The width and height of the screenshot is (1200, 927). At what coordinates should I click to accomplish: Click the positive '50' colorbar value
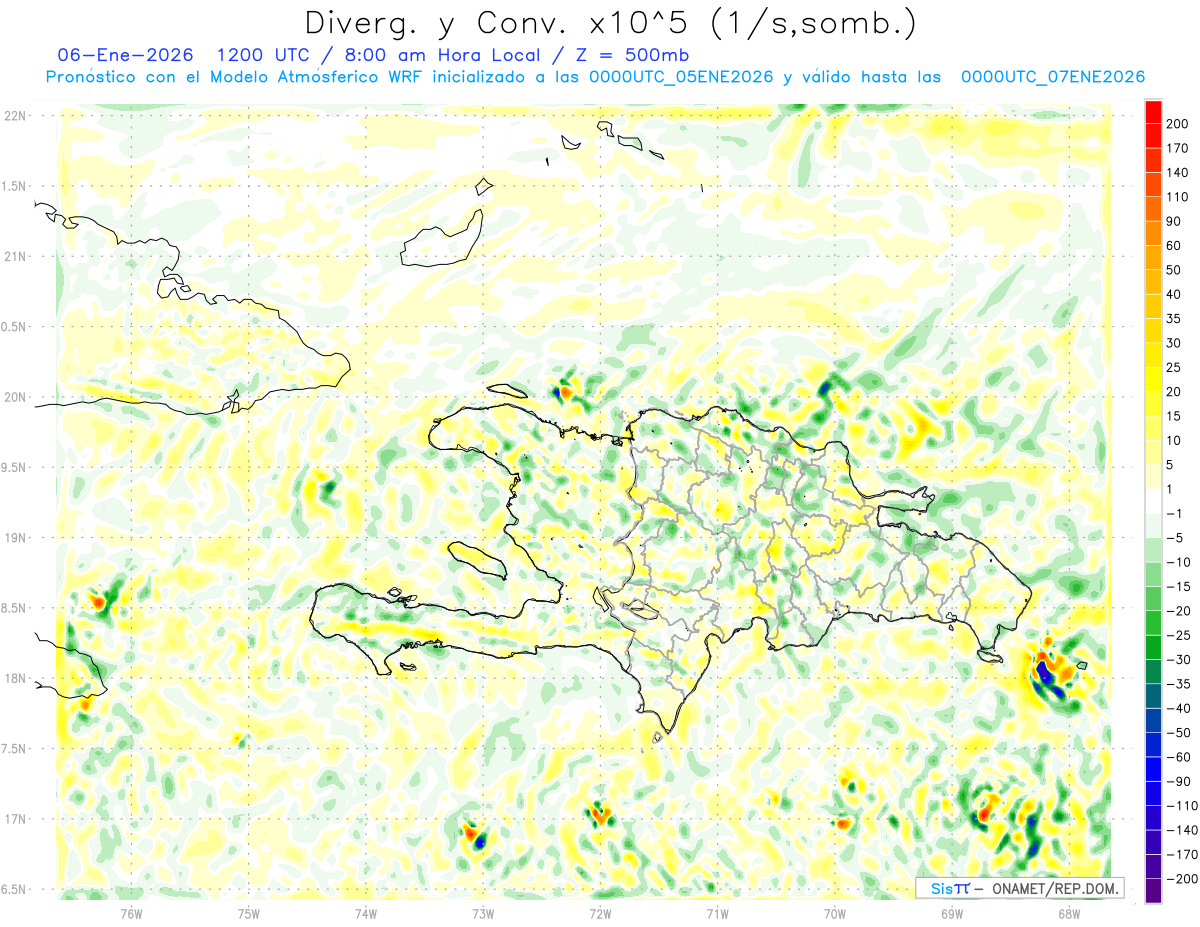click(1174, 270)
